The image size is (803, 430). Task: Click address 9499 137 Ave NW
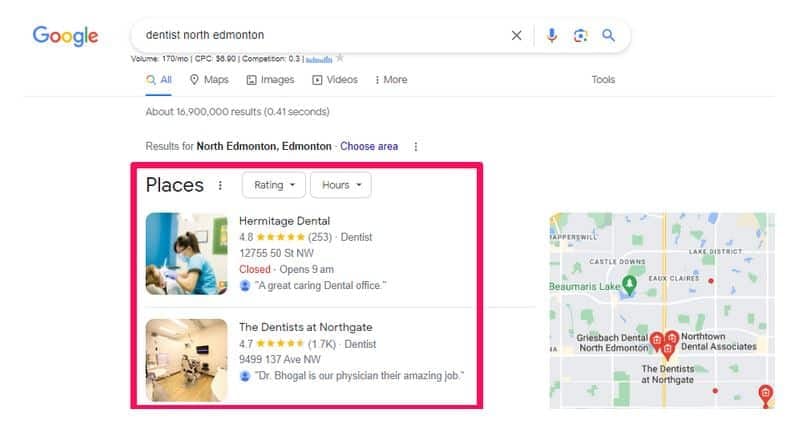pos(280,359)
